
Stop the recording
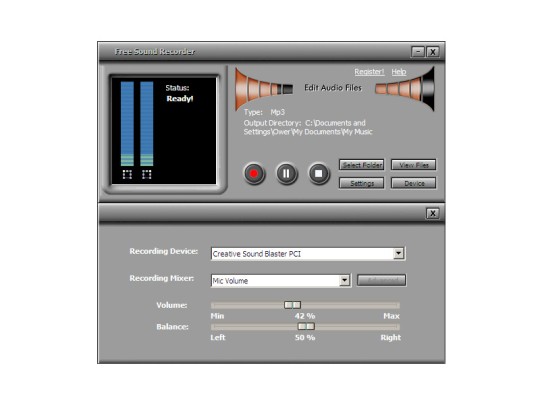pos(319,173)
